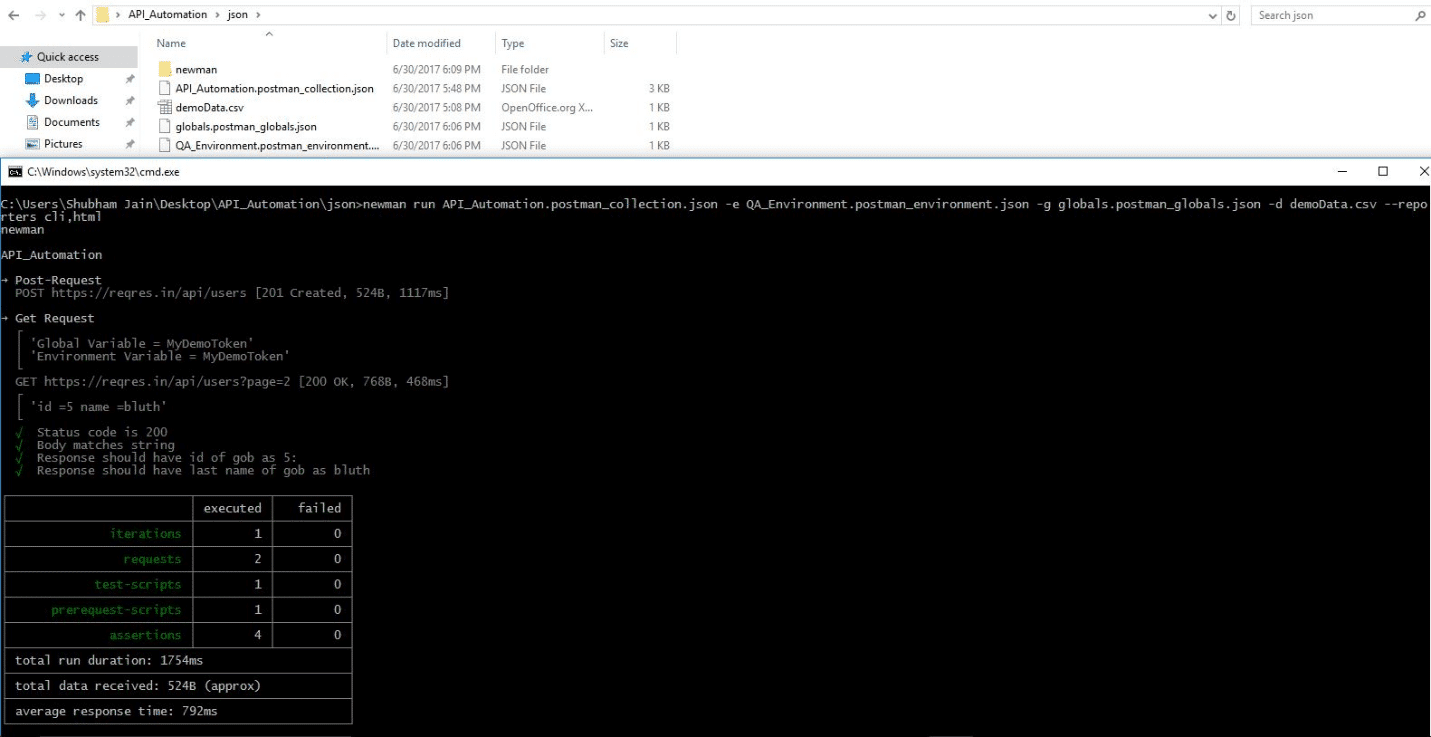The width and height of the screenshot is (1431, 737).
Task: Unpin Pictures using its pin icon
Action: 130,144
